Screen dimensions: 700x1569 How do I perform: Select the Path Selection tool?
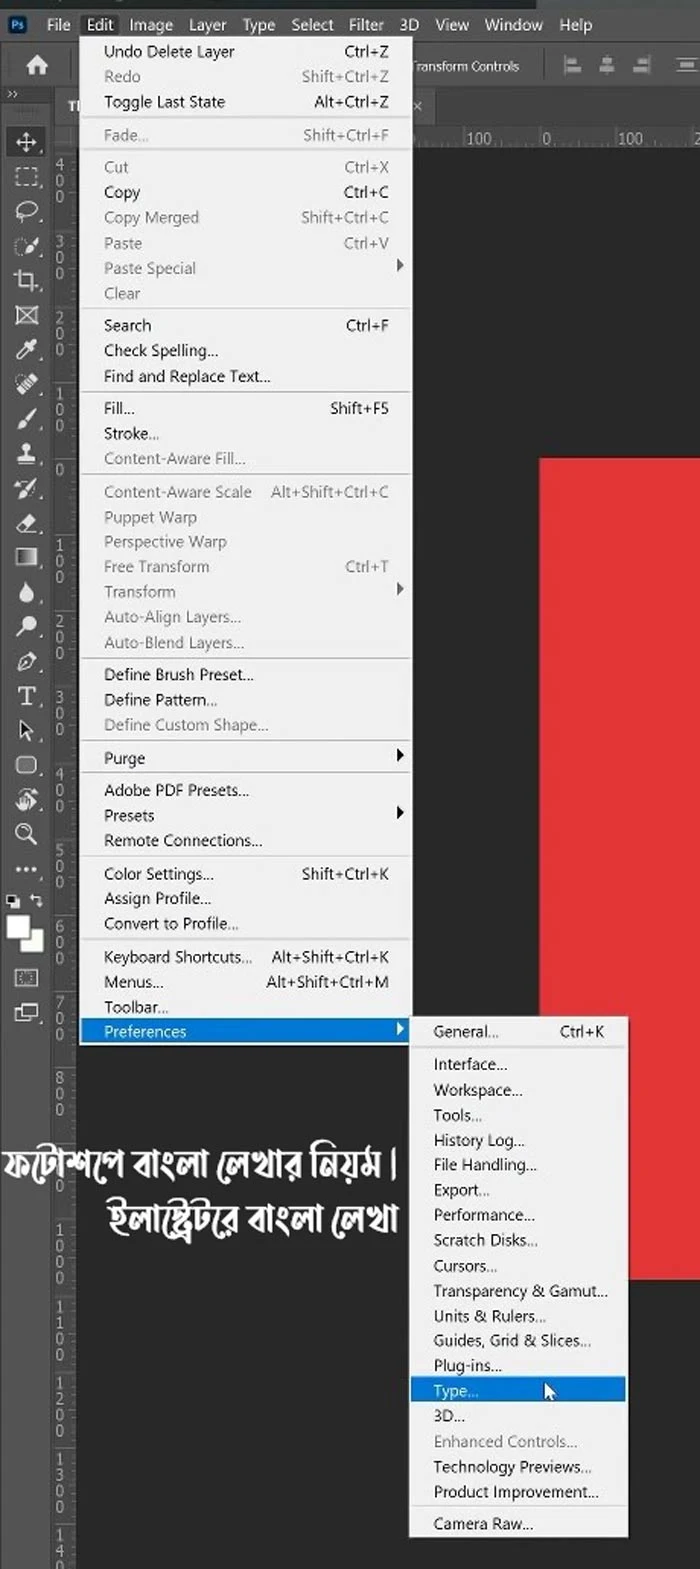pos(27,730)
